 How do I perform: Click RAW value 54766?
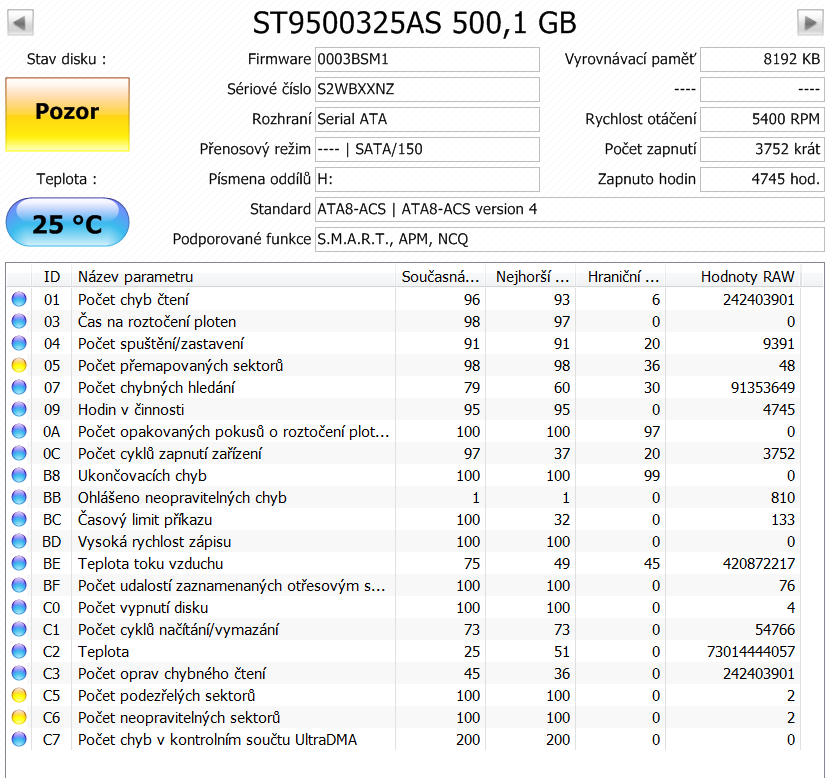(x=775, y=629)
